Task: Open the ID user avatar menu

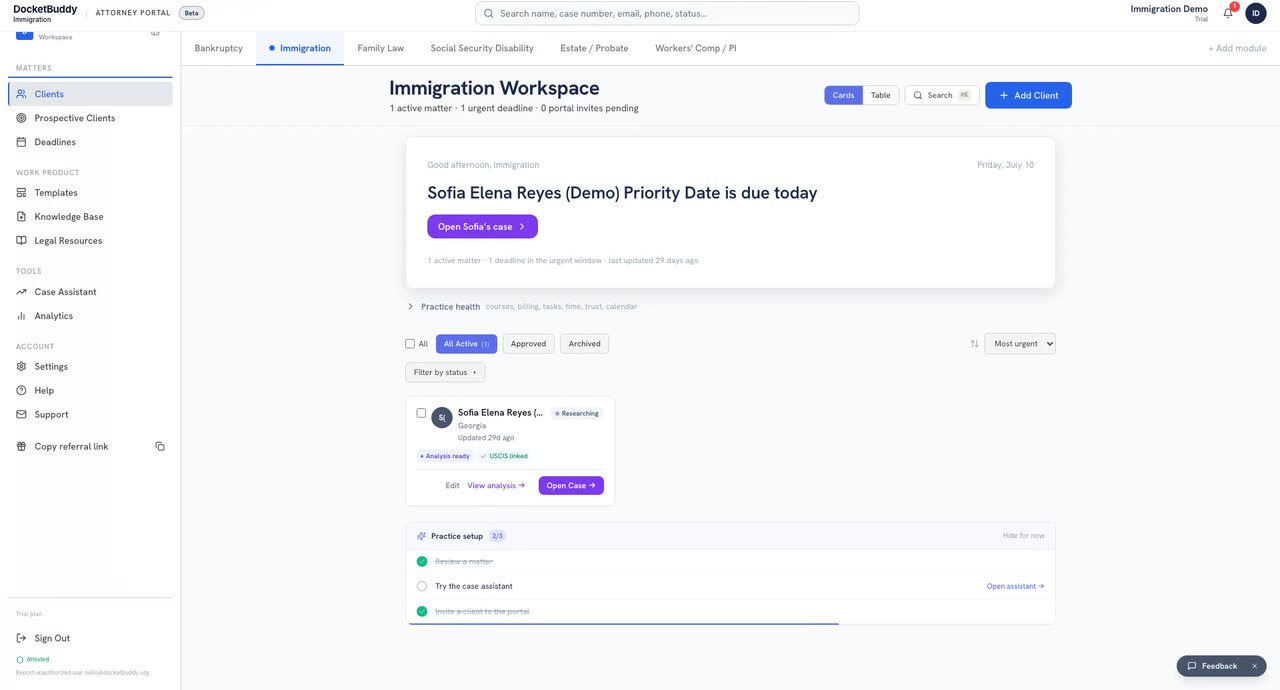Action: [1256, 13]
